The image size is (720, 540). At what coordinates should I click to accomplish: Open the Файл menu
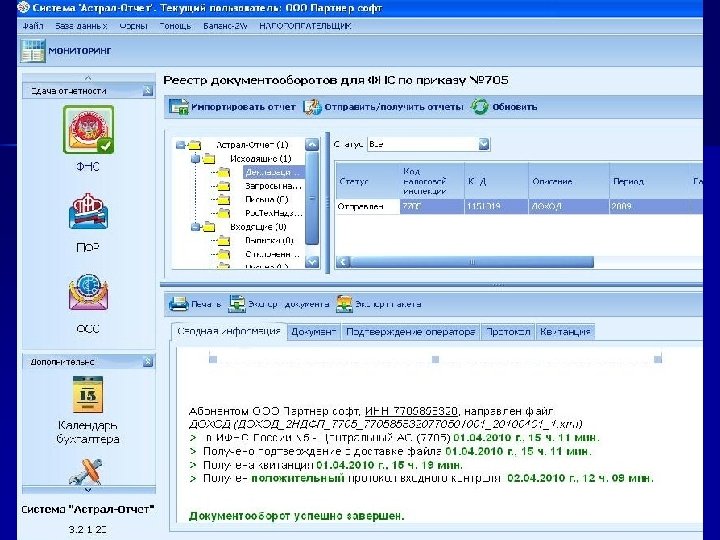click(33, 26)
